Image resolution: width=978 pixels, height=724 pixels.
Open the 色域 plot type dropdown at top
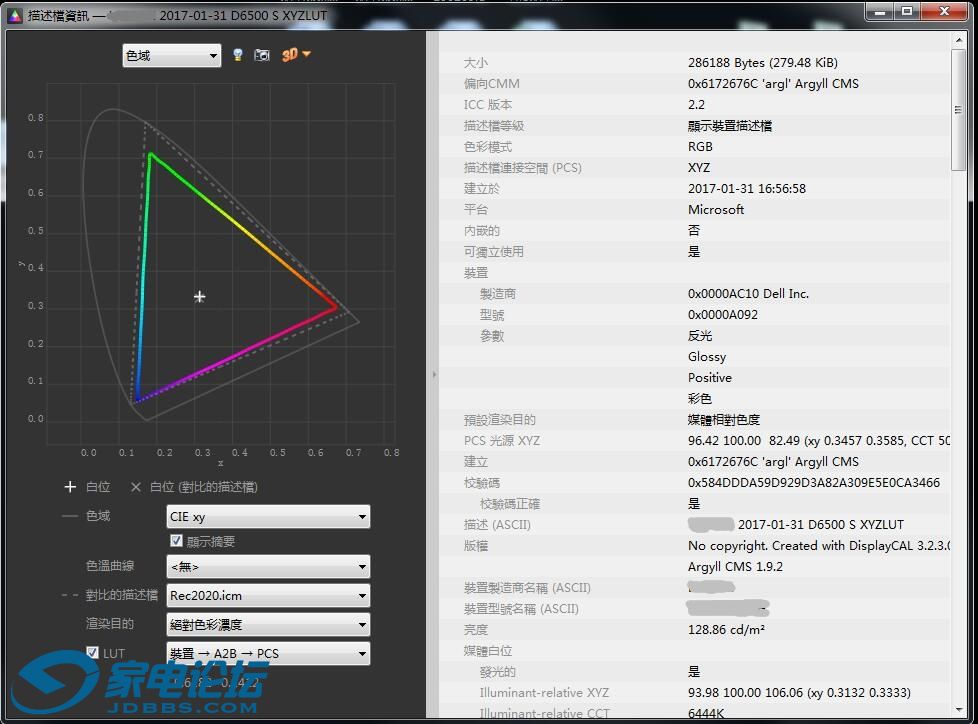pos(171,56)
